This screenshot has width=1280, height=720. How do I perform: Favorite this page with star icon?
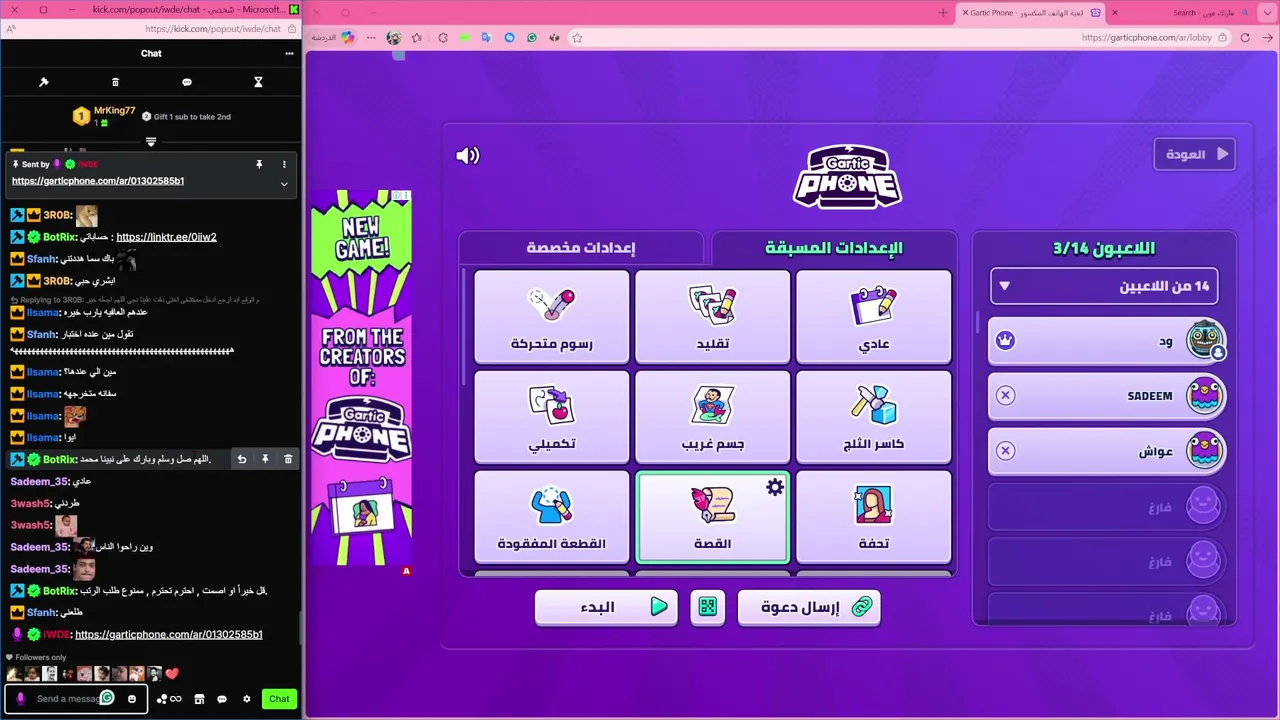click(x=577, y=38)
